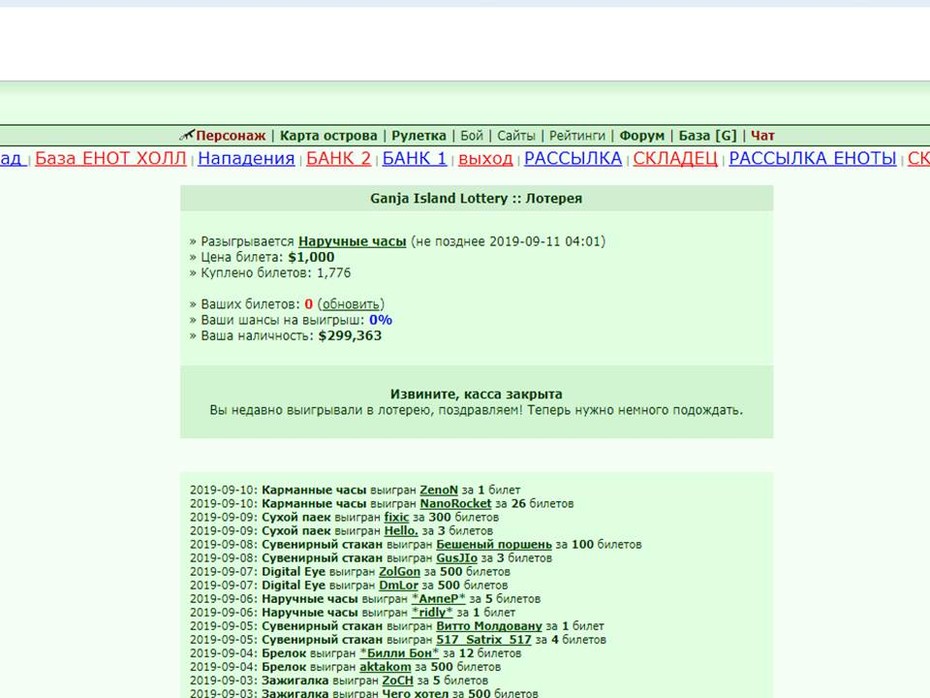This screenshot has width=930, height=698.
Task: Open the СКЛАДЕЦ link
Action: [675, 158]
